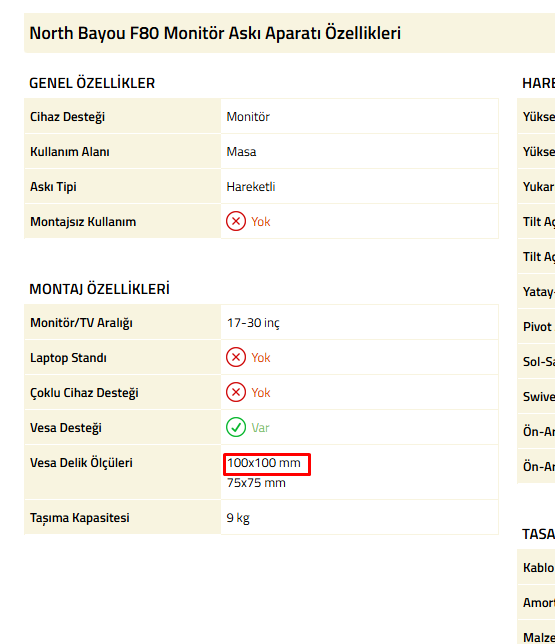Select the 17-30 inç value
The height and width of the screenshot is (644, 555).
[x=253, y=323]
